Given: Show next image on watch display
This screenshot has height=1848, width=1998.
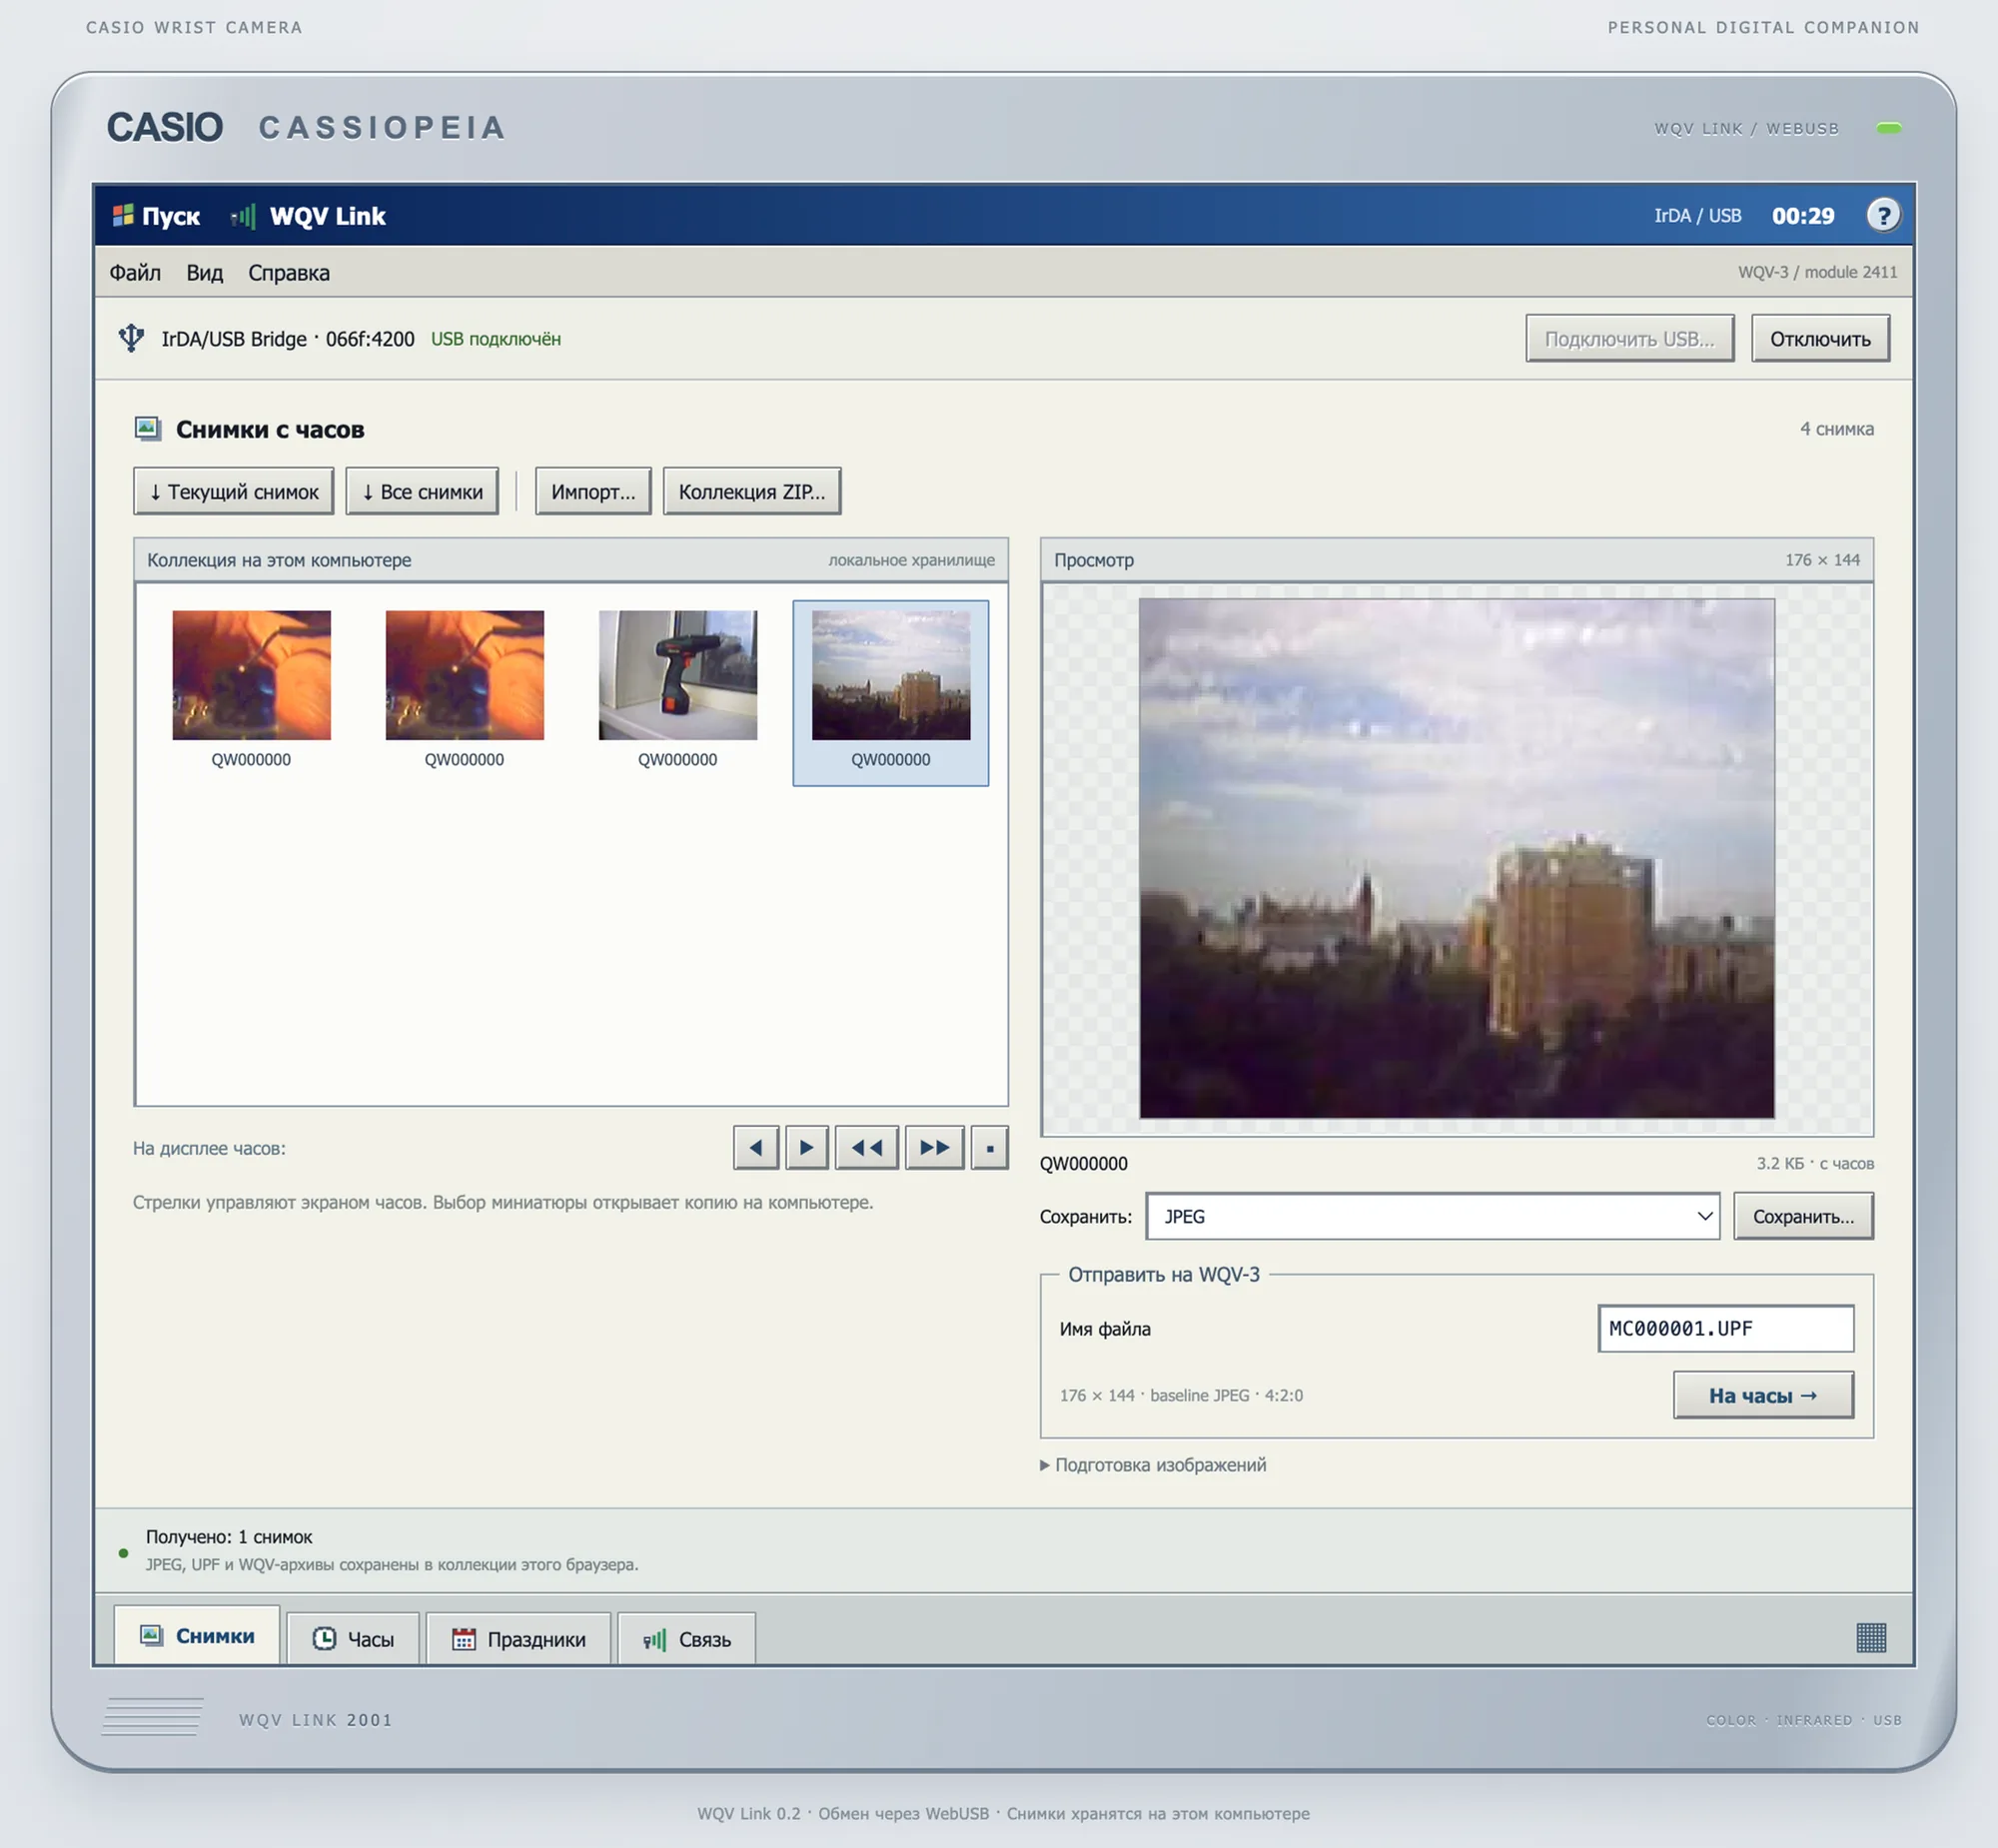Looking at the screenshot, I should (x=806, y=1147).
